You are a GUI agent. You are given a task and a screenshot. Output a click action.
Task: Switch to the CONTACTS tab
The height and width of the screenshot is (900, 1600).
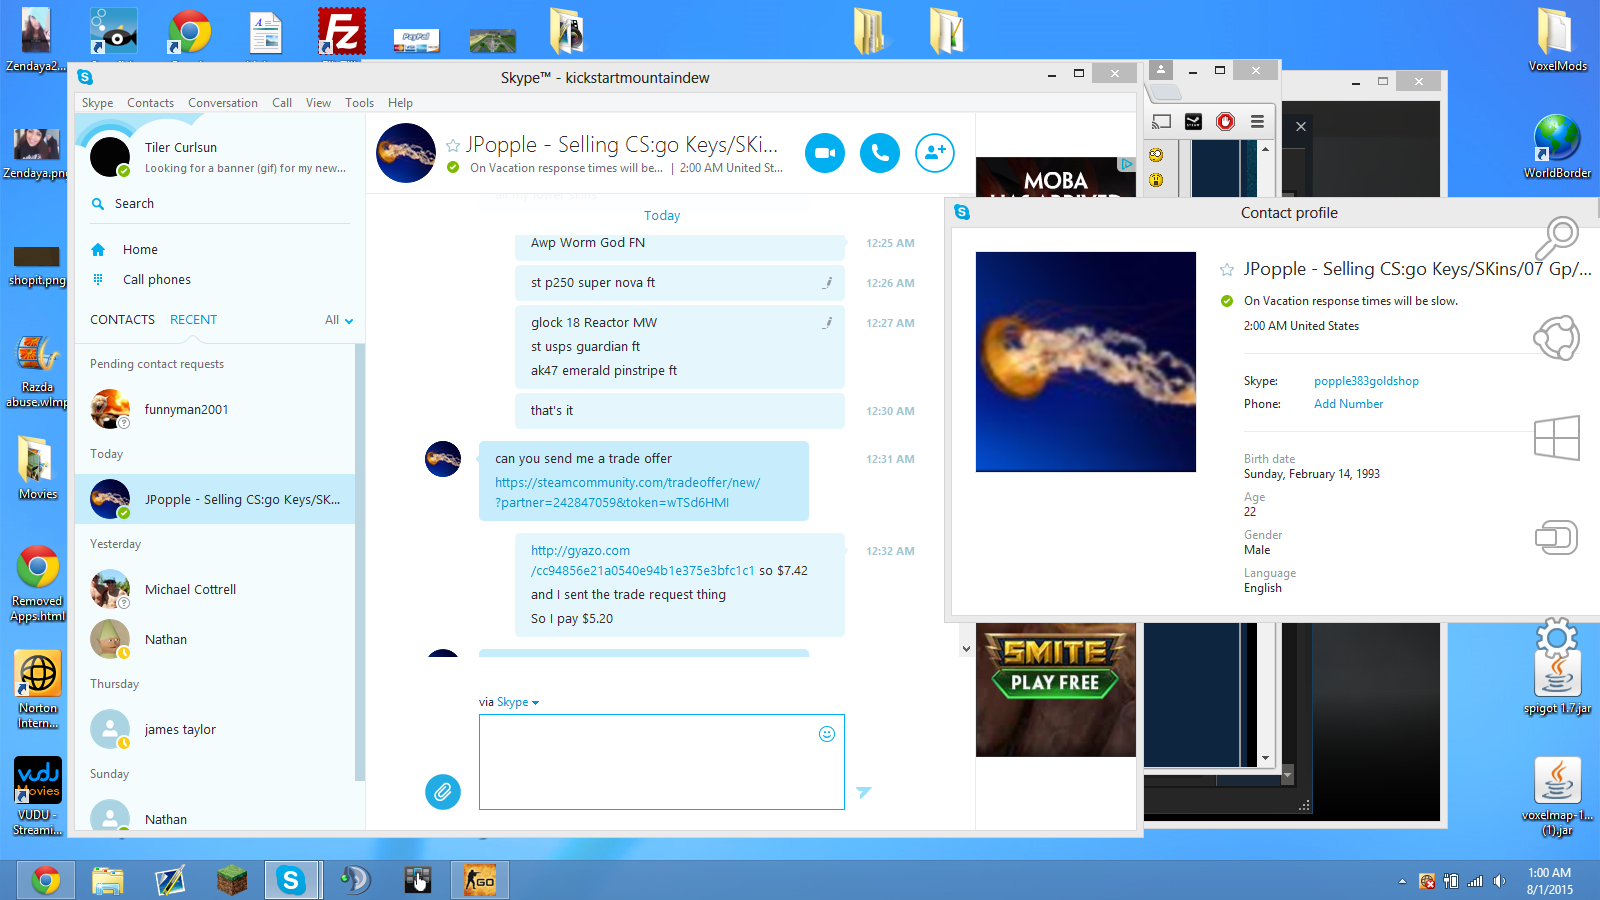click(x=122, y=320)
